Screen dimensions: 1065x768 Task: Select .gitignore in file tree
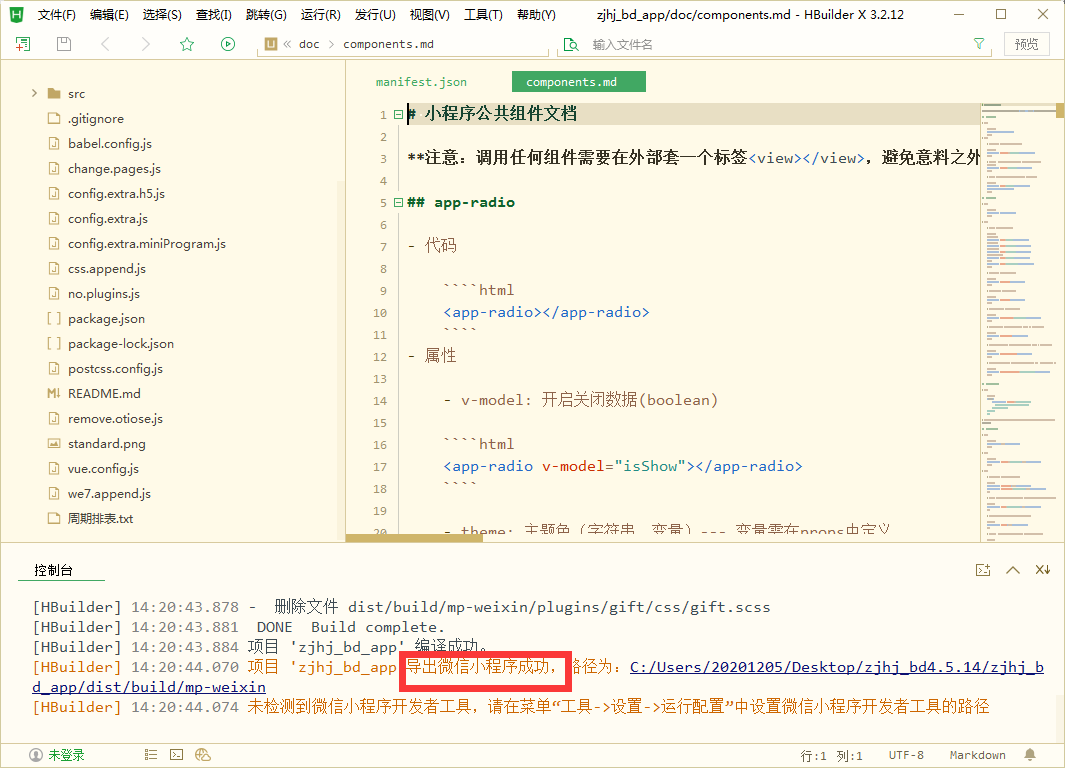(96, 119)
